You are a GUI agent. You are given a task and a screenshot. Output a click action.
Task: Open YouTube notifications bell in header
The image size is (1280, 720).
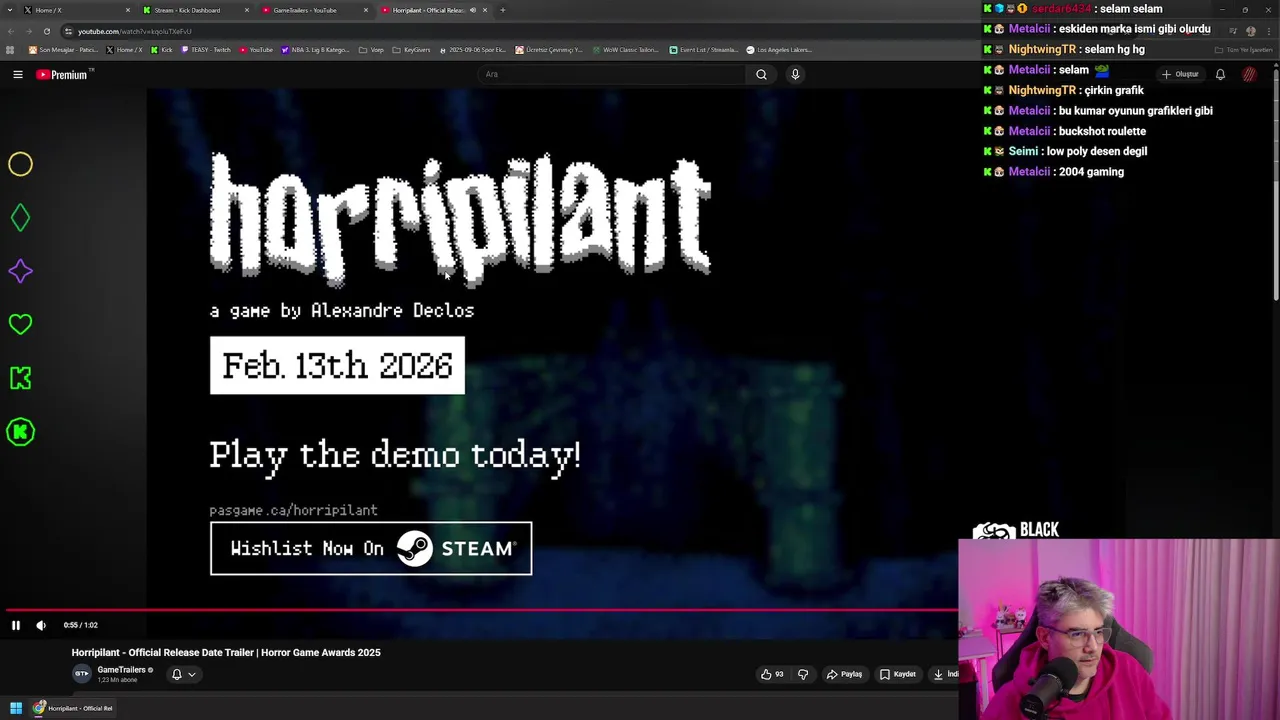click(1220, 74)
